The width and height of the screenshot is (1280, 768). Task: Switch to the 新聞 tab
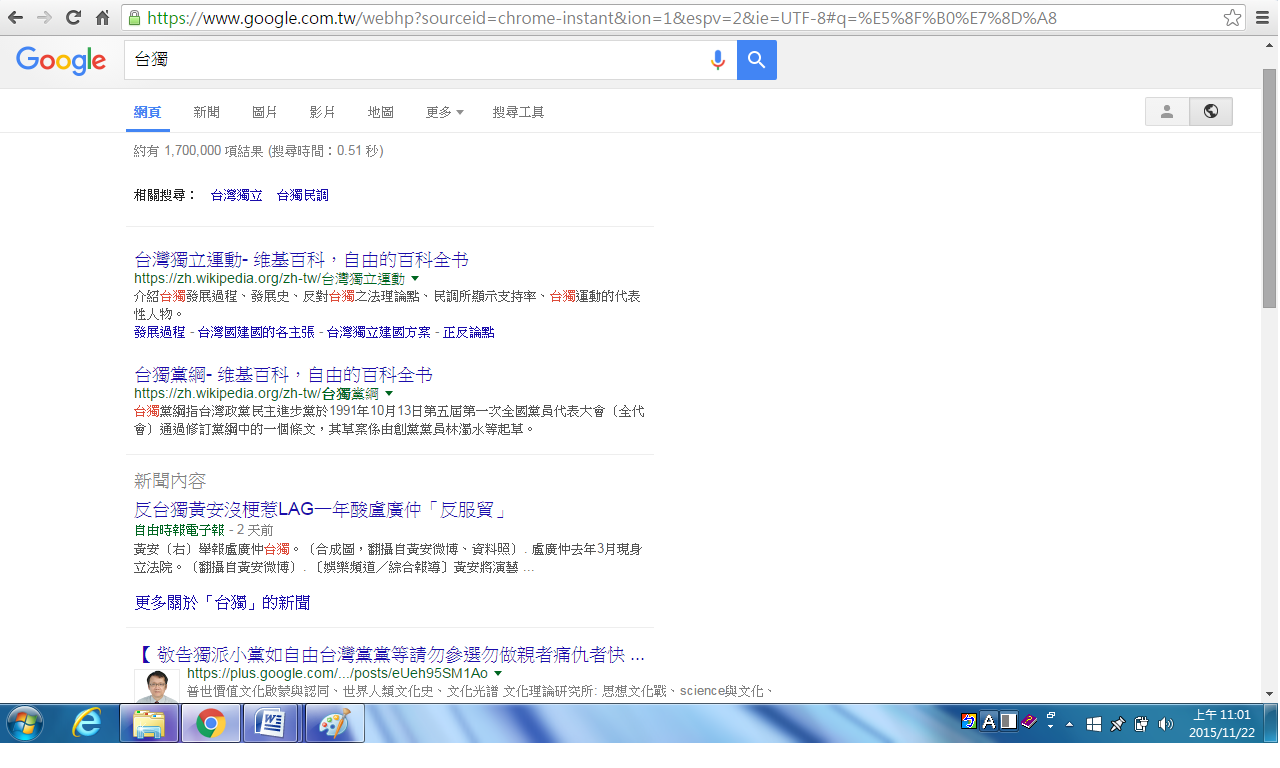coord(206,112)
